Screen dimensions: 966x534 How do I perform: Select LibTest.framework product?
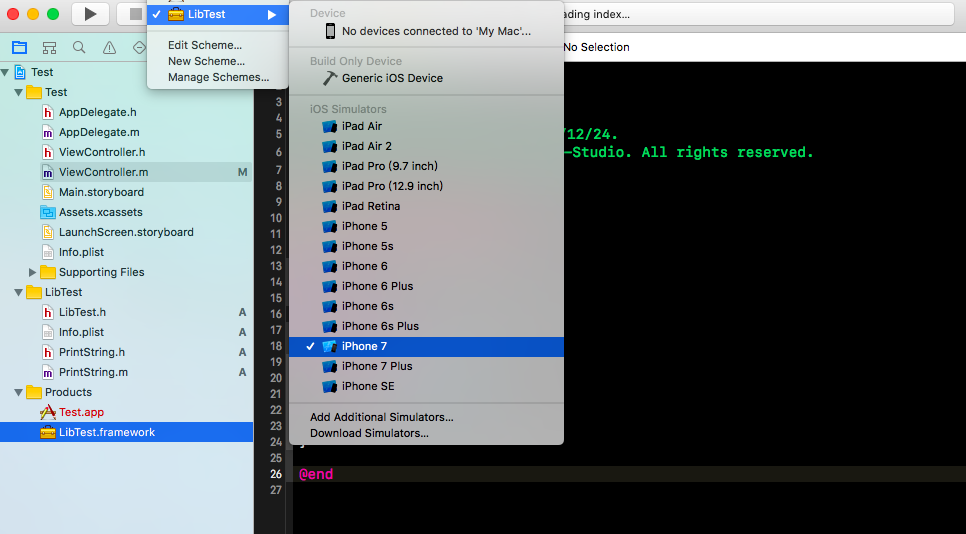(107, 432)
